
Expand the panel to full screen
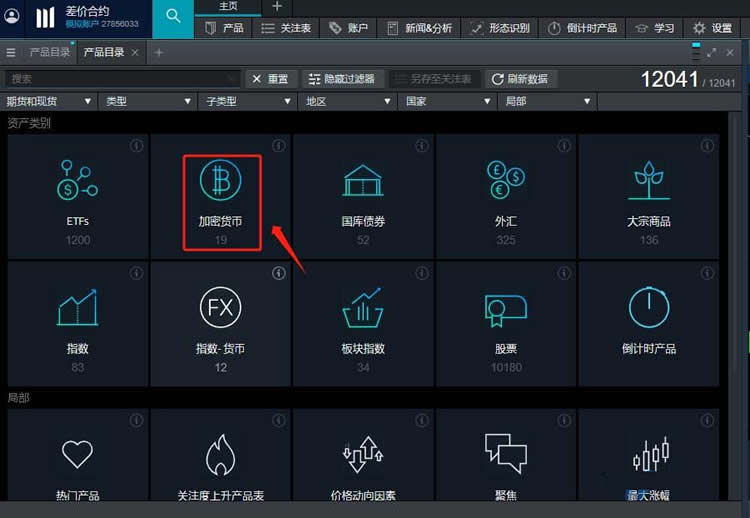tap(712, 53)
